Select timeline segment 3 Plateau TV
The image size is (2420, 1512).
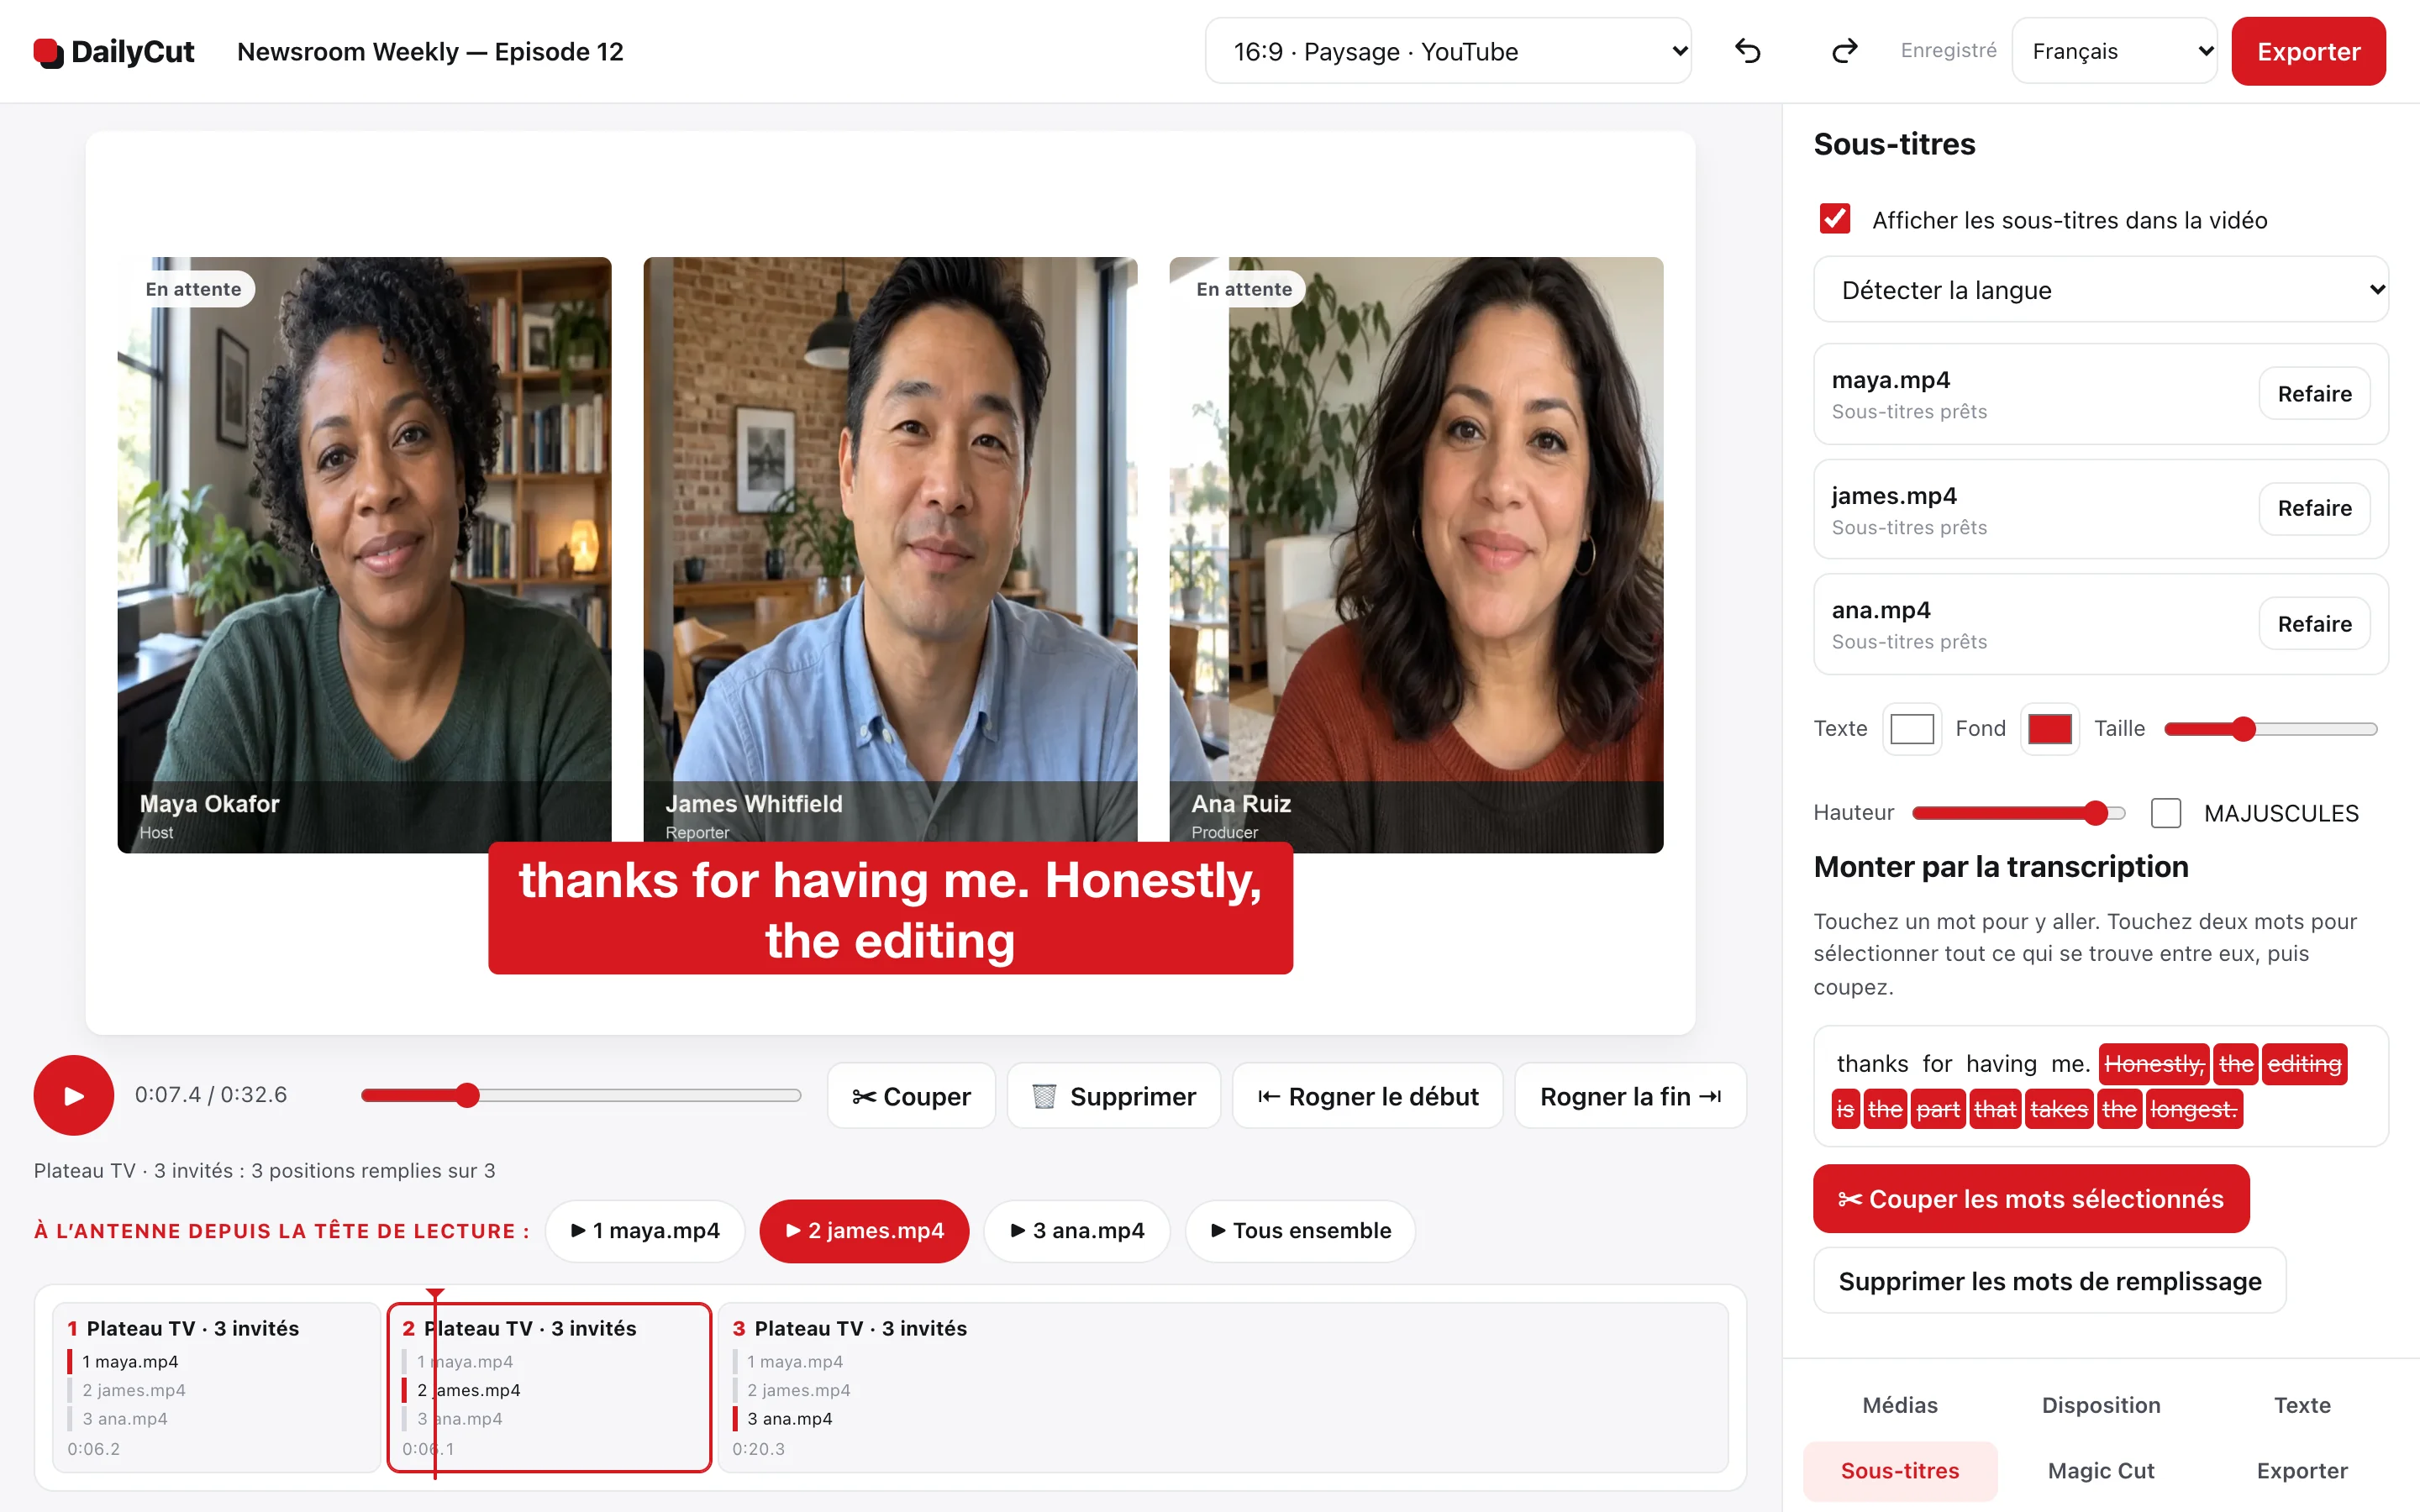tap(1223, 1387)
